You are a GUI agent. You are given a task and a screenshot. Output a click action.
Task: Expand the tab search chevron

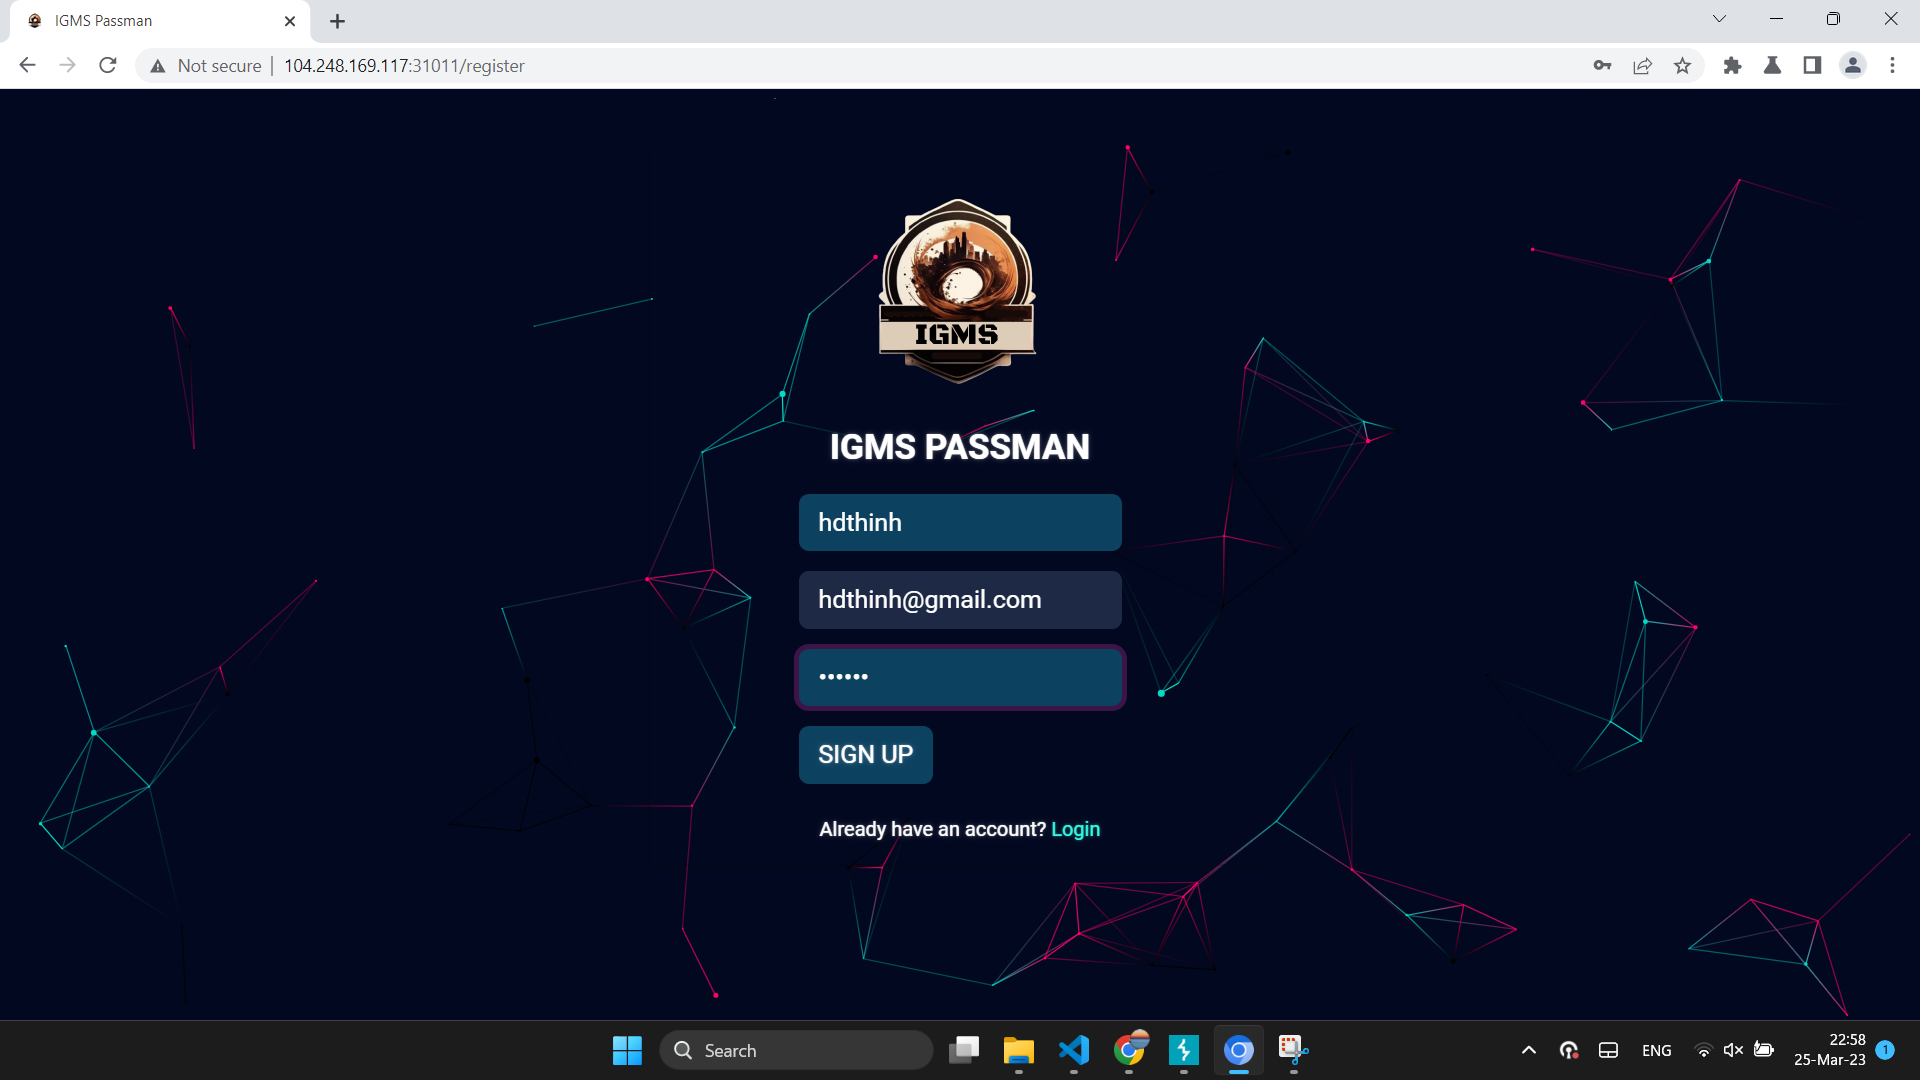1719,19
